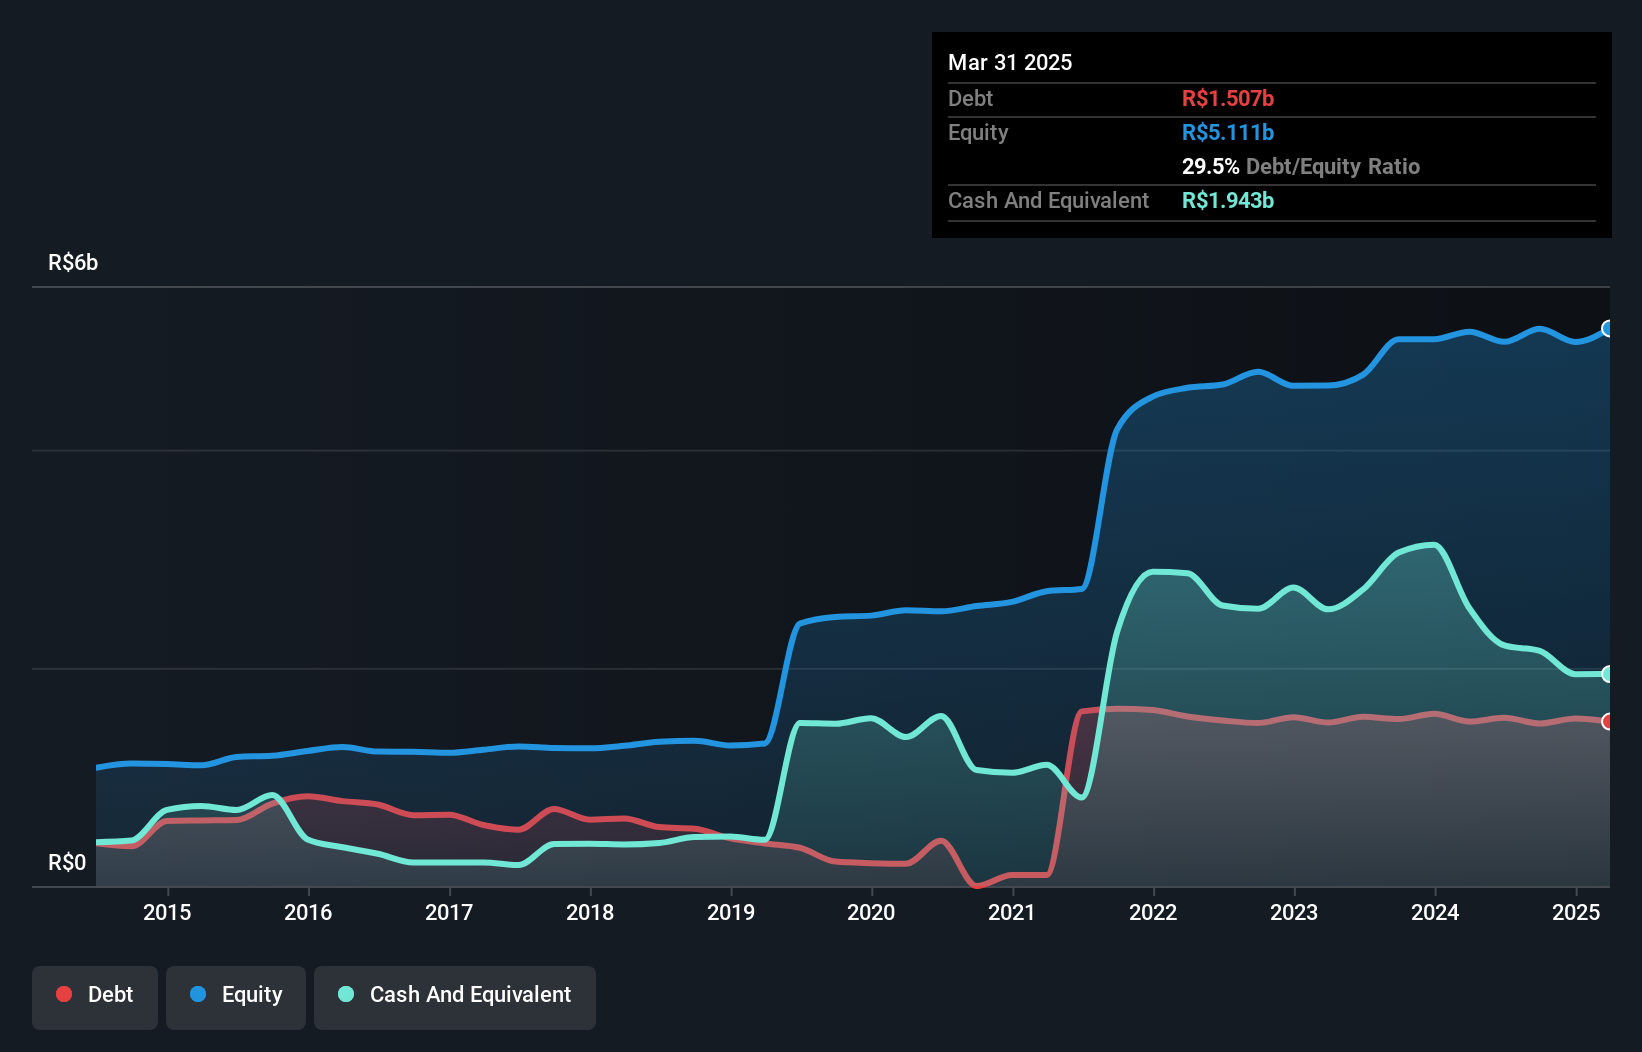
Task: Click the R$6b y-axis label
Action: [x=73, y=262]
